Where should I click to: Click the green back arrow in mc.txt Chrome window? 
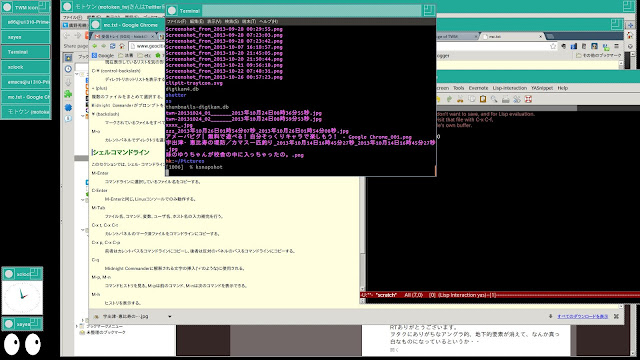(x=95, y=46)
